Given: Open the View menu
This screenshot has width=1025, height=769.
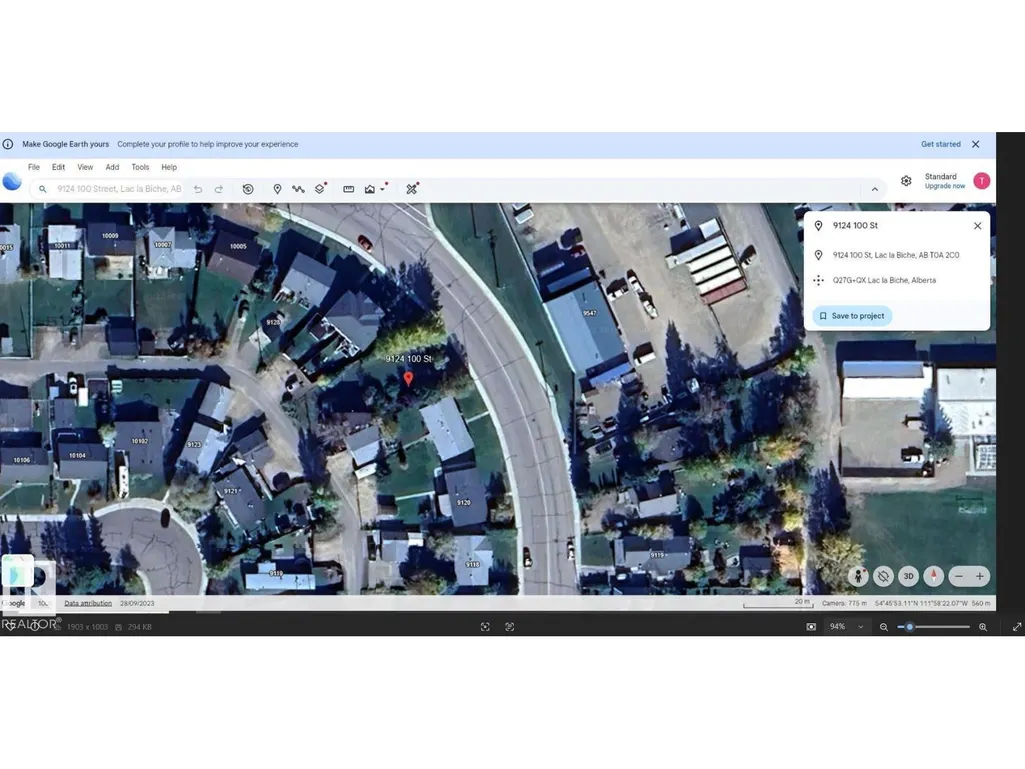Looking at the screenshot, I should 85,167.
